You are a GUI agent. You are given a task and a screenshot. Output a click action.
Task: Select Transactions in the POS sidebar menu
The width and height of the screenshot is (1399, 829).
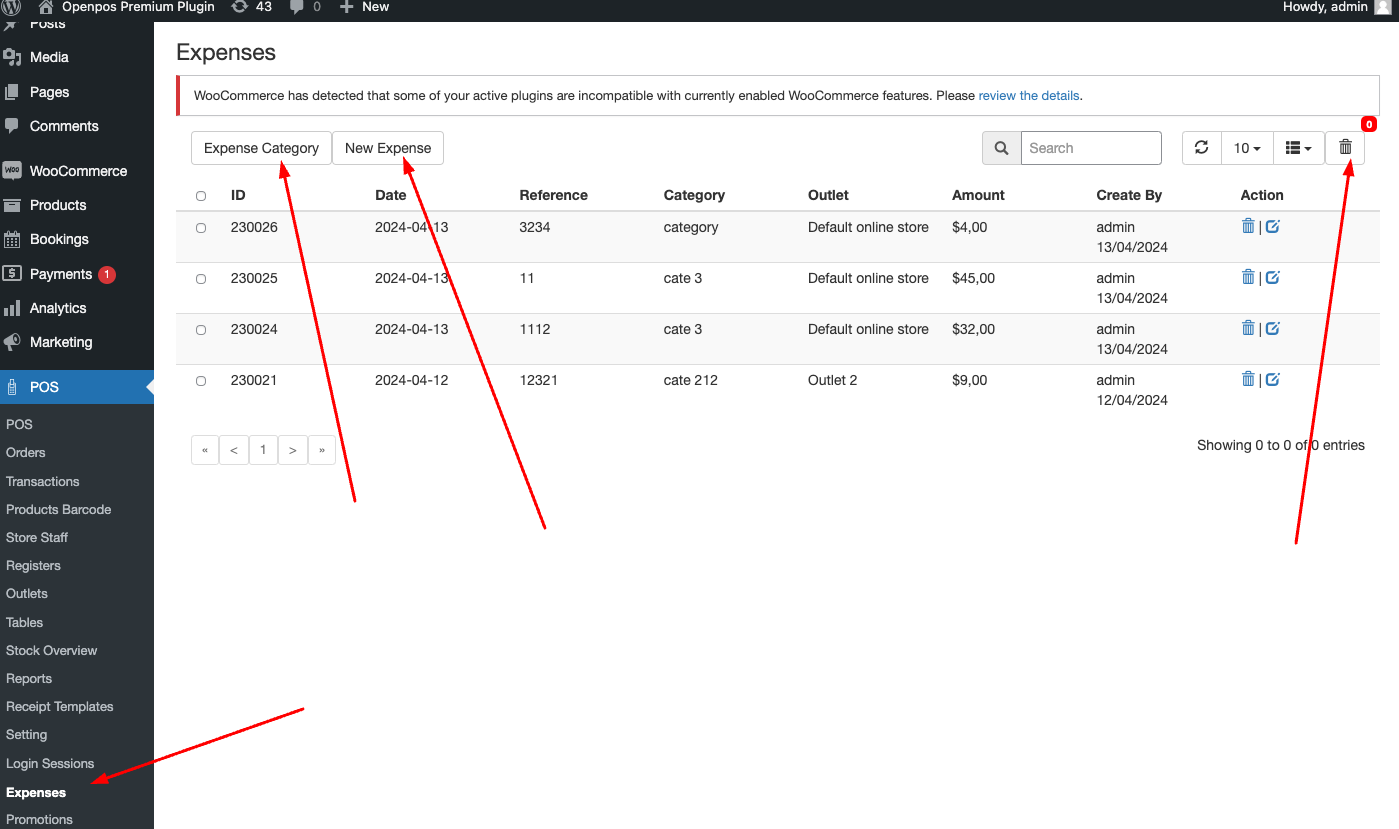[x=42, y=481]
